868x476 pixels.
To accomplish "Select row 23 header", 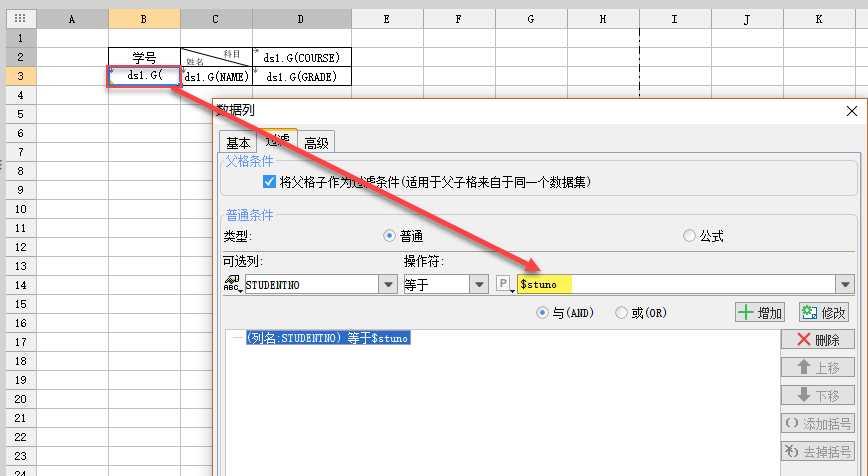I will [x=20, y=456].
